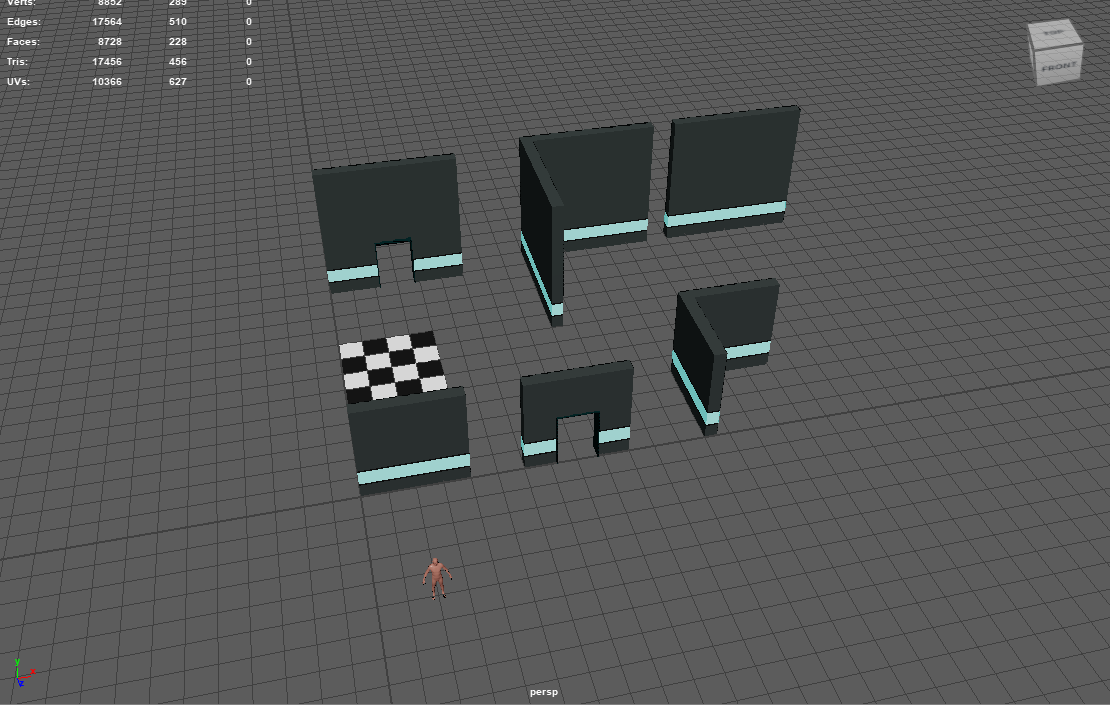
Task: Click the 17564 edge count value
Action: [x=107, y=22]
